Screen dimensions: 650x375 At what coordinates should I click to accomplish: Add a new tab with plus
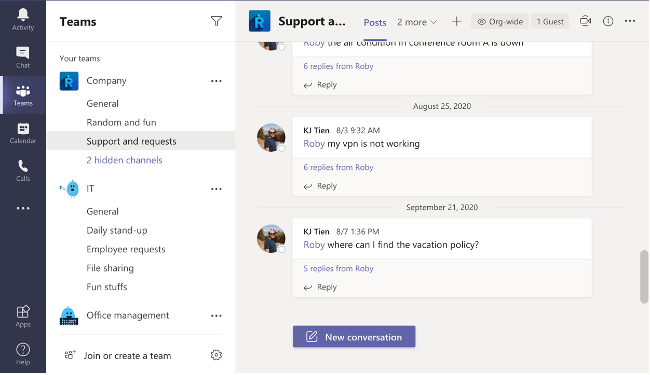coord(456,22)
